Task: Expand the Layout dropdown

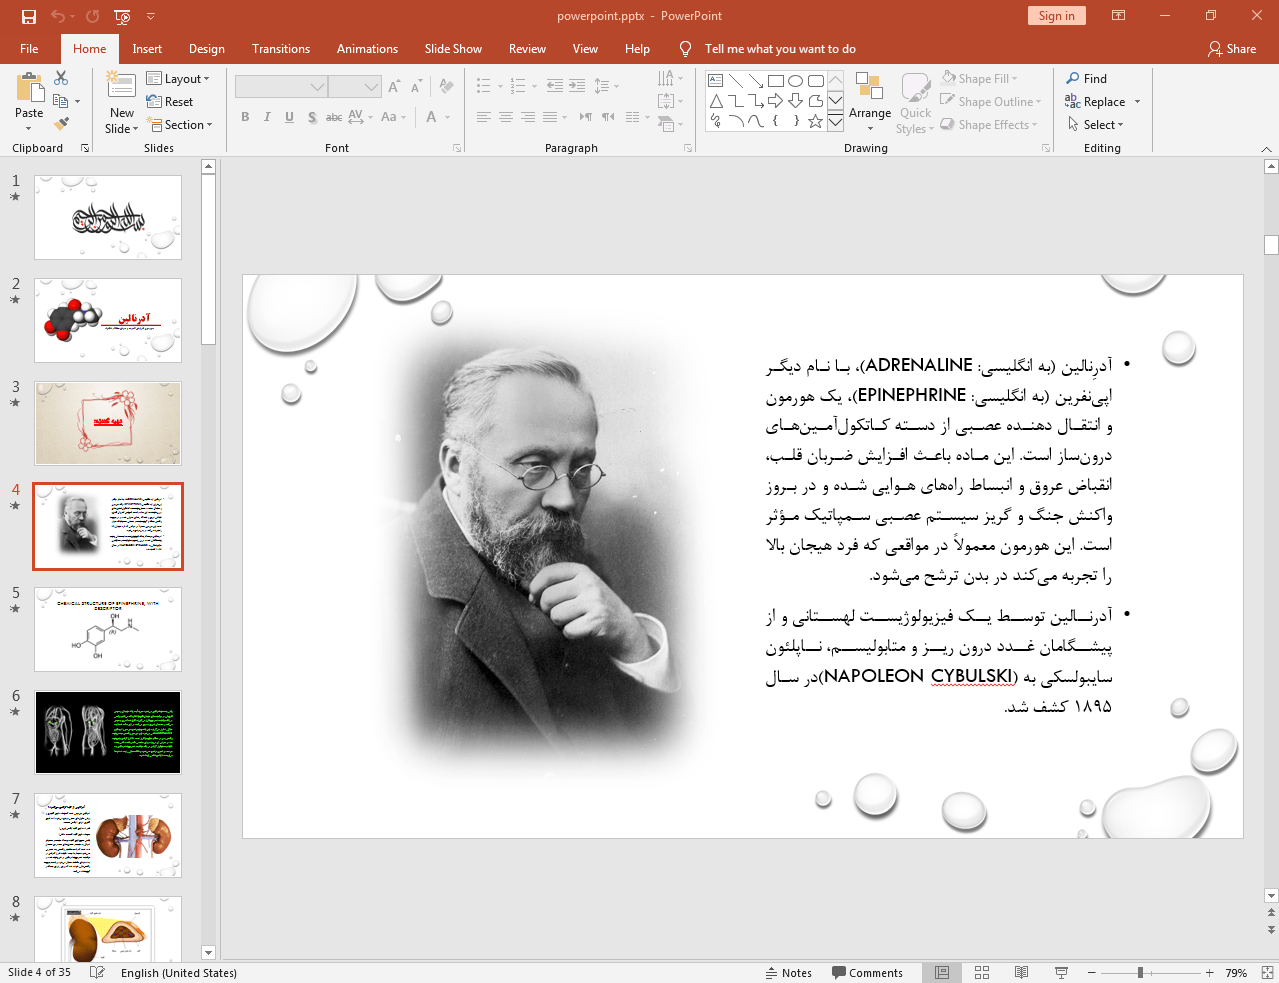Action: click(178, 79)
